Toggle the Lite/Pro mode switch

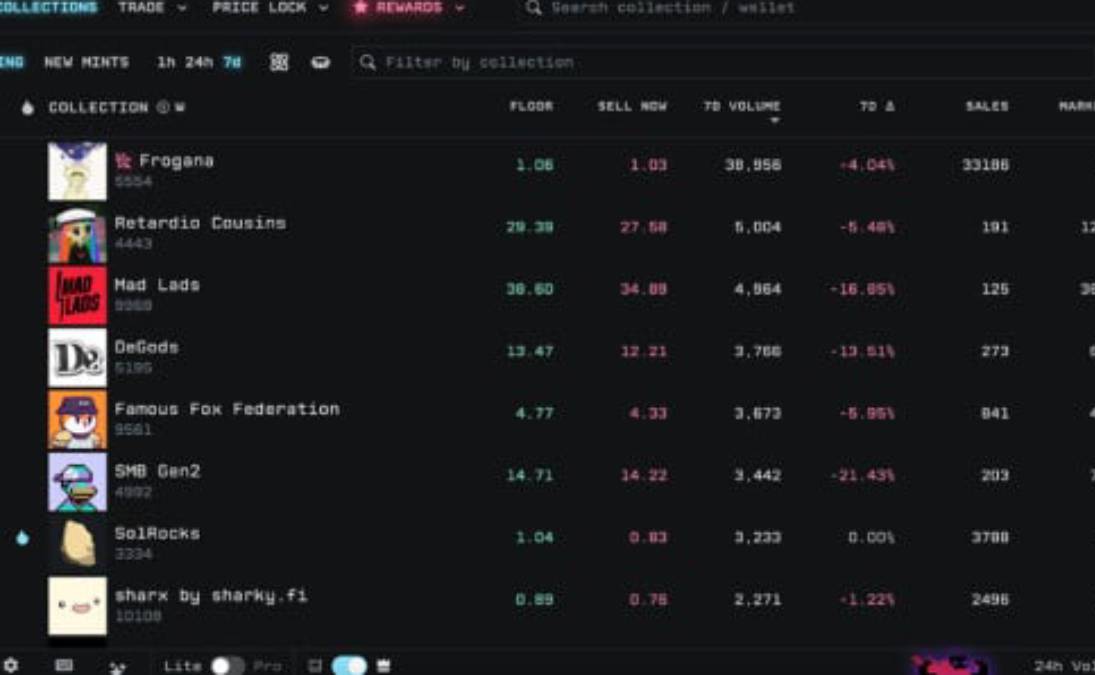[227, 665]
